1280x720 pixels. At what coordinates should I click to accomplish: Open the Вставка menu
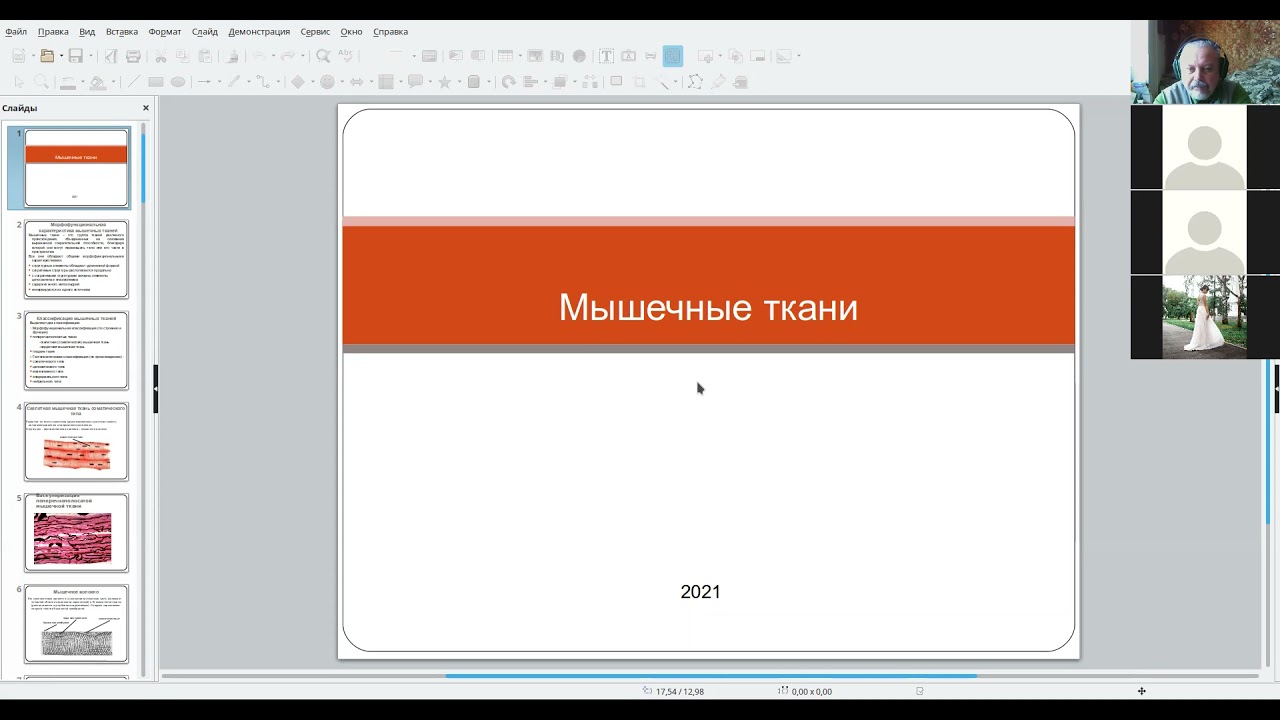122,31
